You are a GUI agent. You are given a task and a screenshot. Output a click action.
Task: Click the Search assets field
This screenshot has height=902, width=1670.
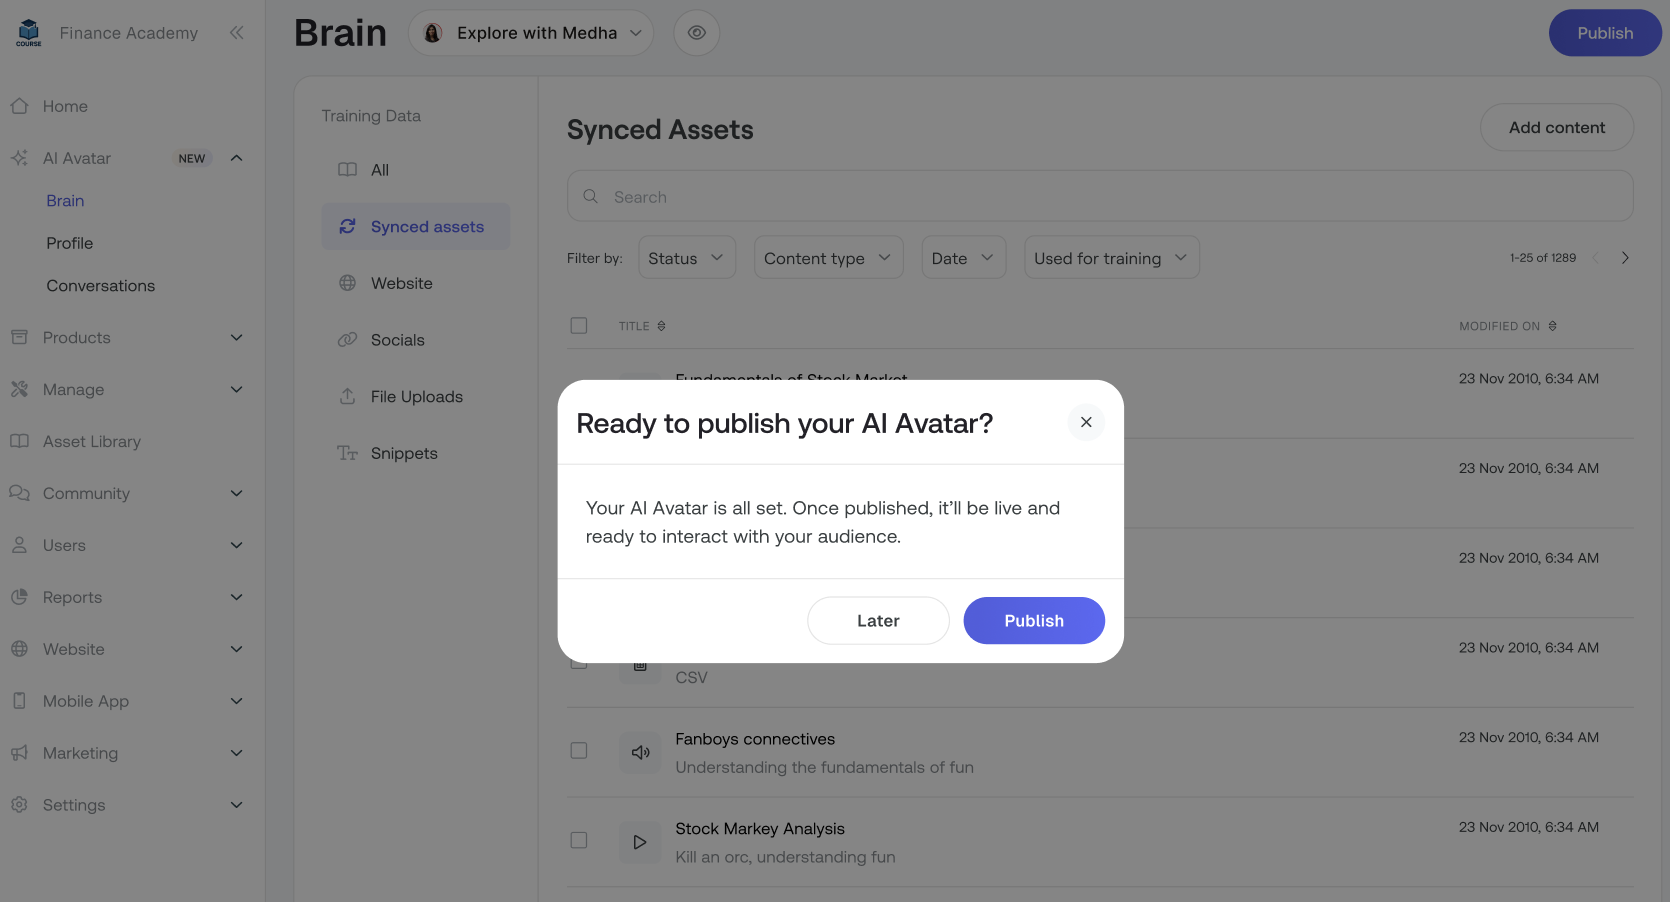[1100, 197]
